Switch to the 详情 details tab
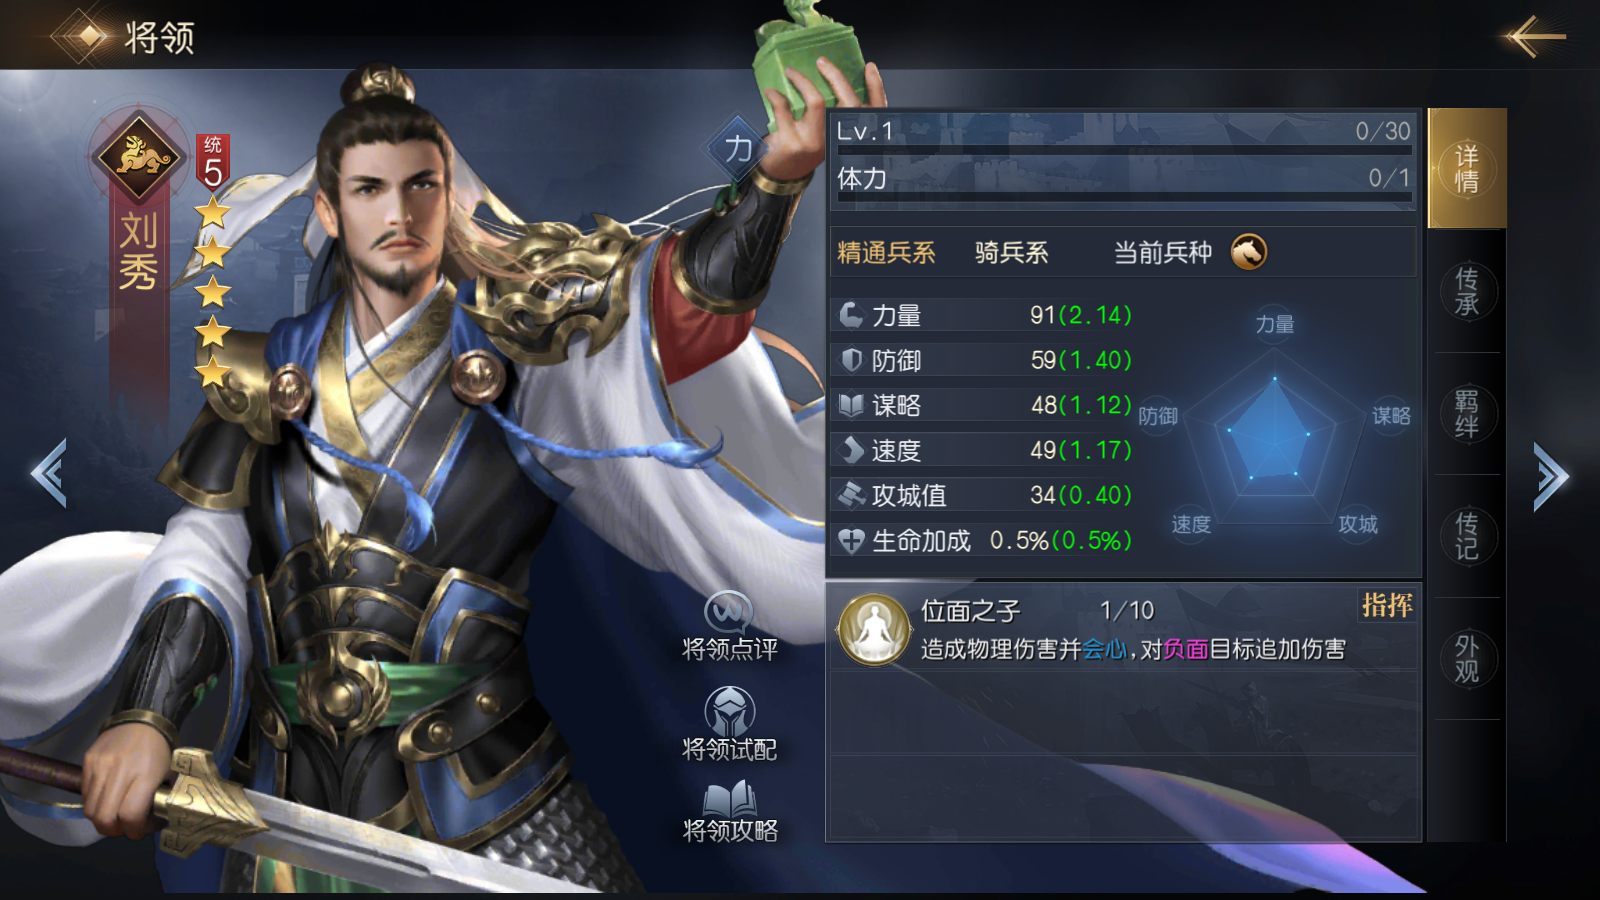This screenshot has height=900, width=1600. 1466,168
